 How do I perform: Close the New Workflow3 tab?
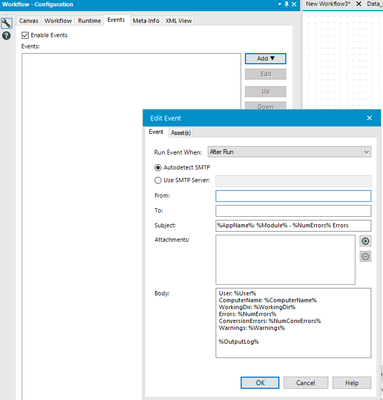pos(359,4)
